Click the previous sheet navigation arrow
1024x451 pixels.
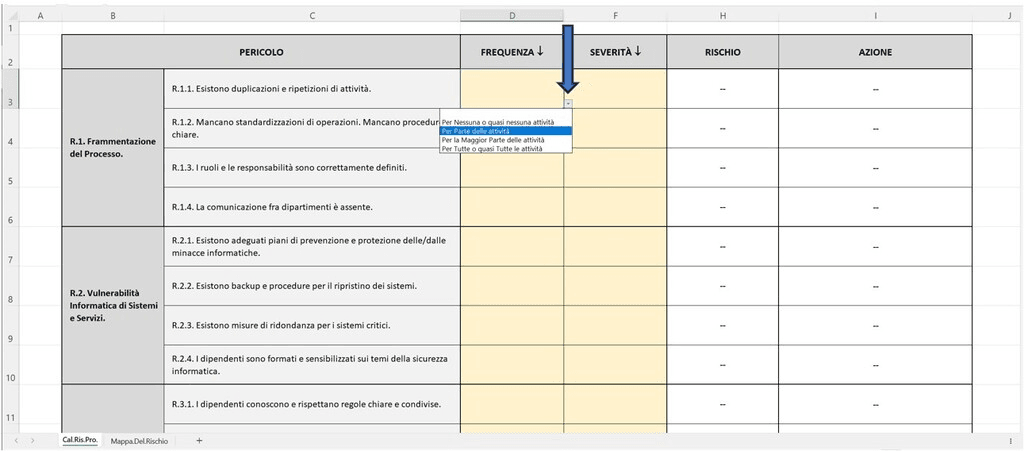[x=16, y=440]
